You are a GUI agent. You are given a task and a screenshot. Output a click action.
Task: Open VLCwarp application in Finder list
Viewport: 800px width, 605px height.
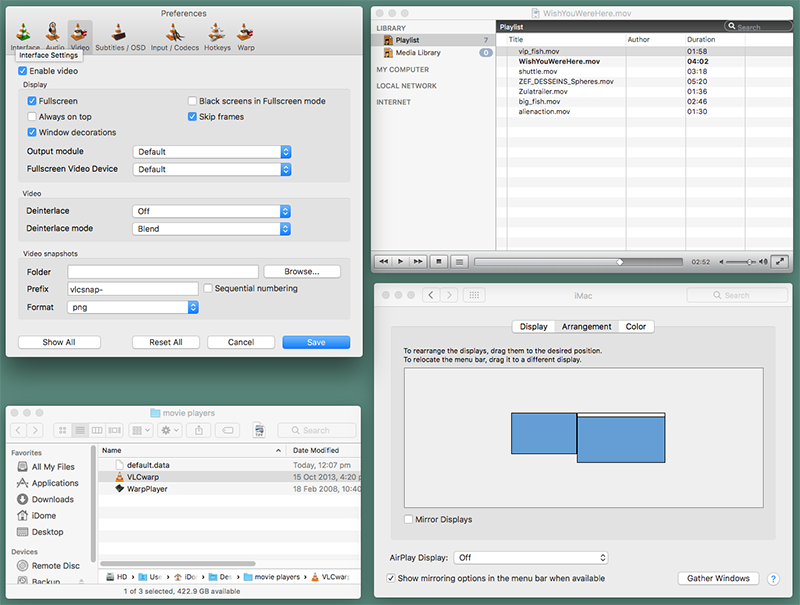pos(143,477)
